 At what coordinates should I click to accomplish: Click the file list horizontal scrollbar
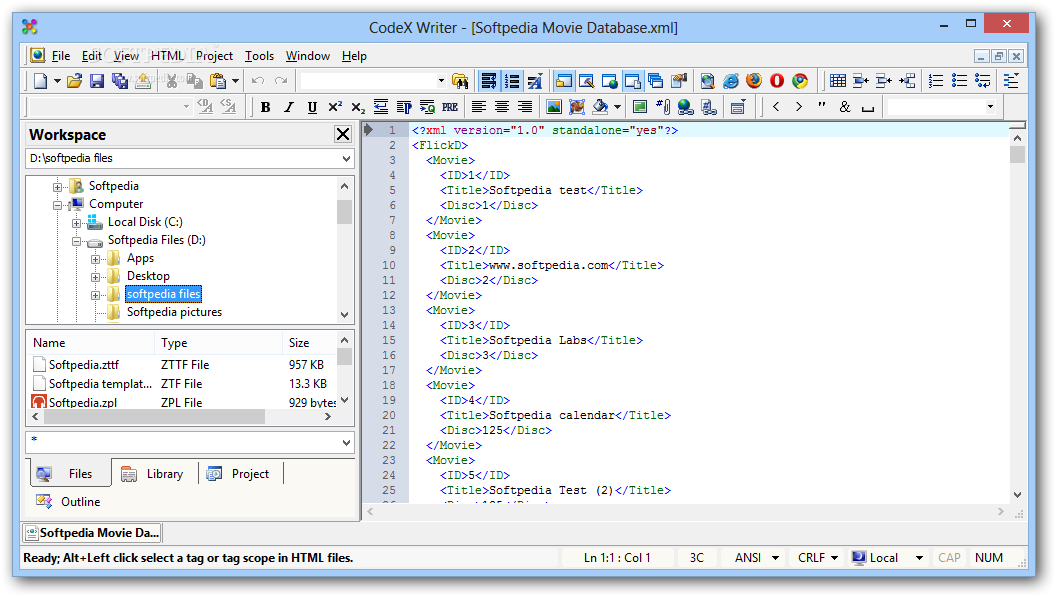pos(155,417)
